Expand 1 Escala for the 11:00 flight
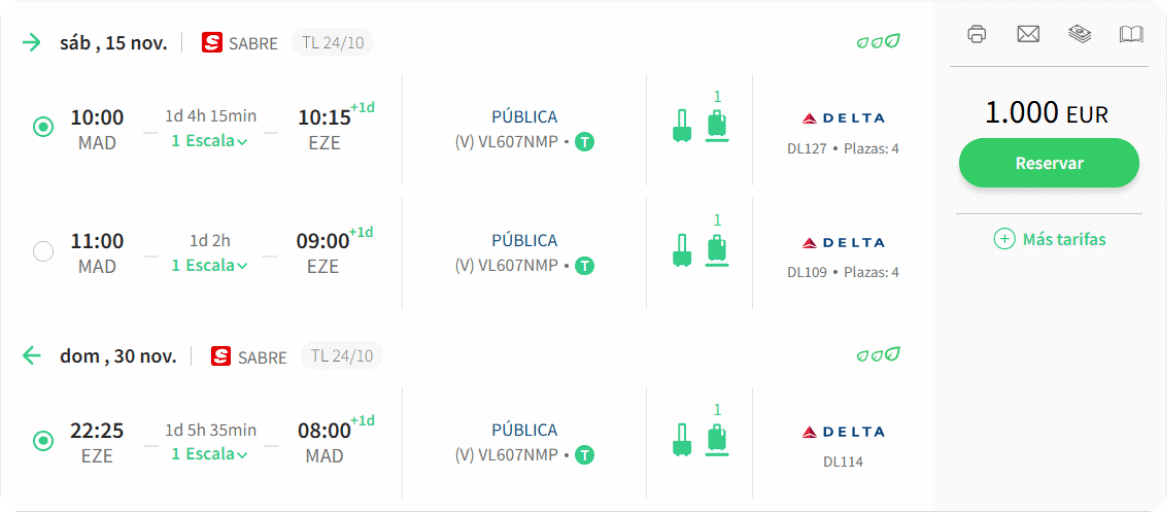This screenshot has width=1168, height=512. (209, 266)
